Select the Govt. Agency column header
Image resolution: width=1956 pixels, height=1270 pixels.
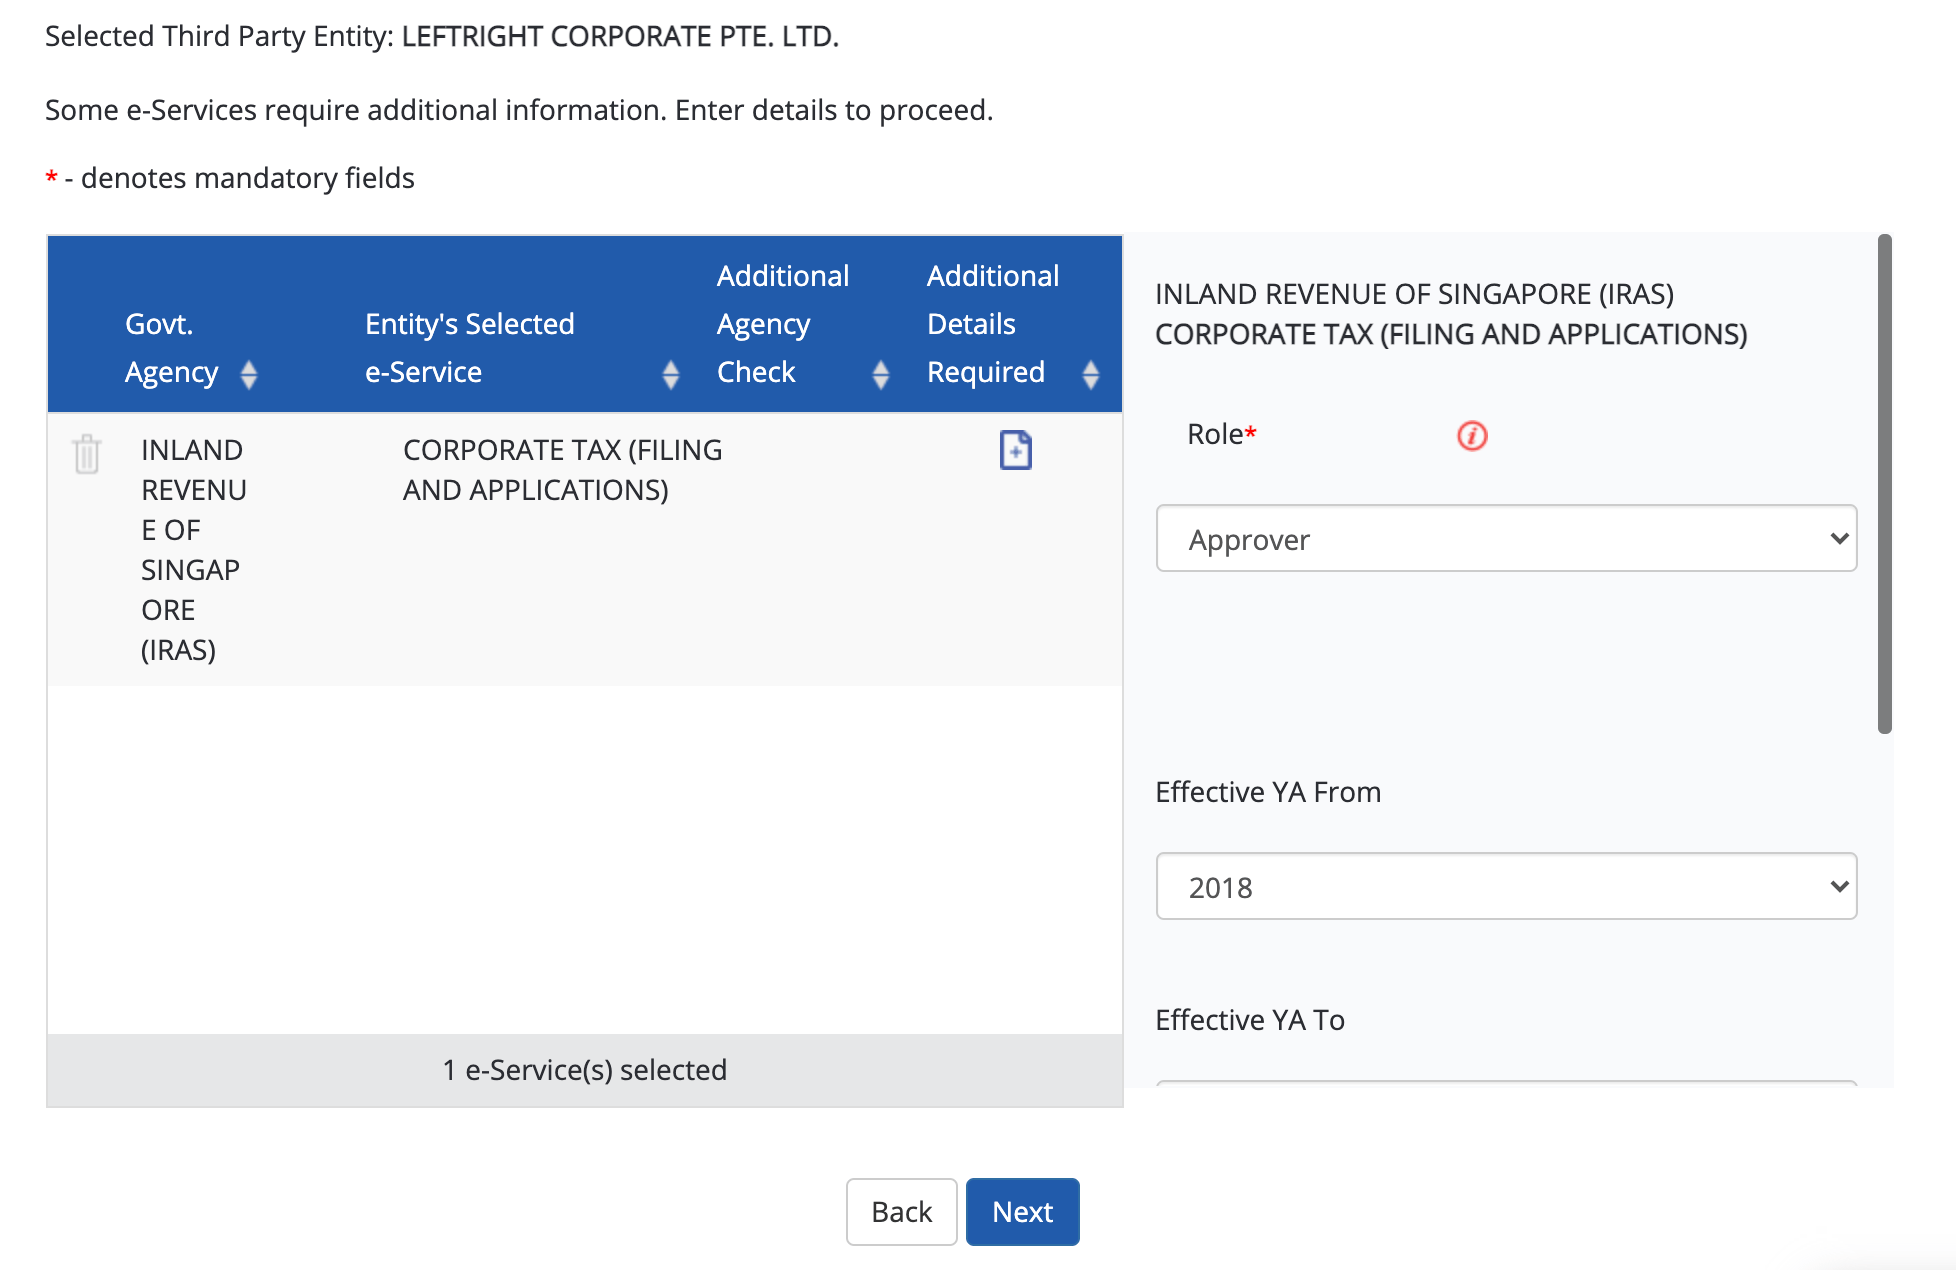(172, 348)
